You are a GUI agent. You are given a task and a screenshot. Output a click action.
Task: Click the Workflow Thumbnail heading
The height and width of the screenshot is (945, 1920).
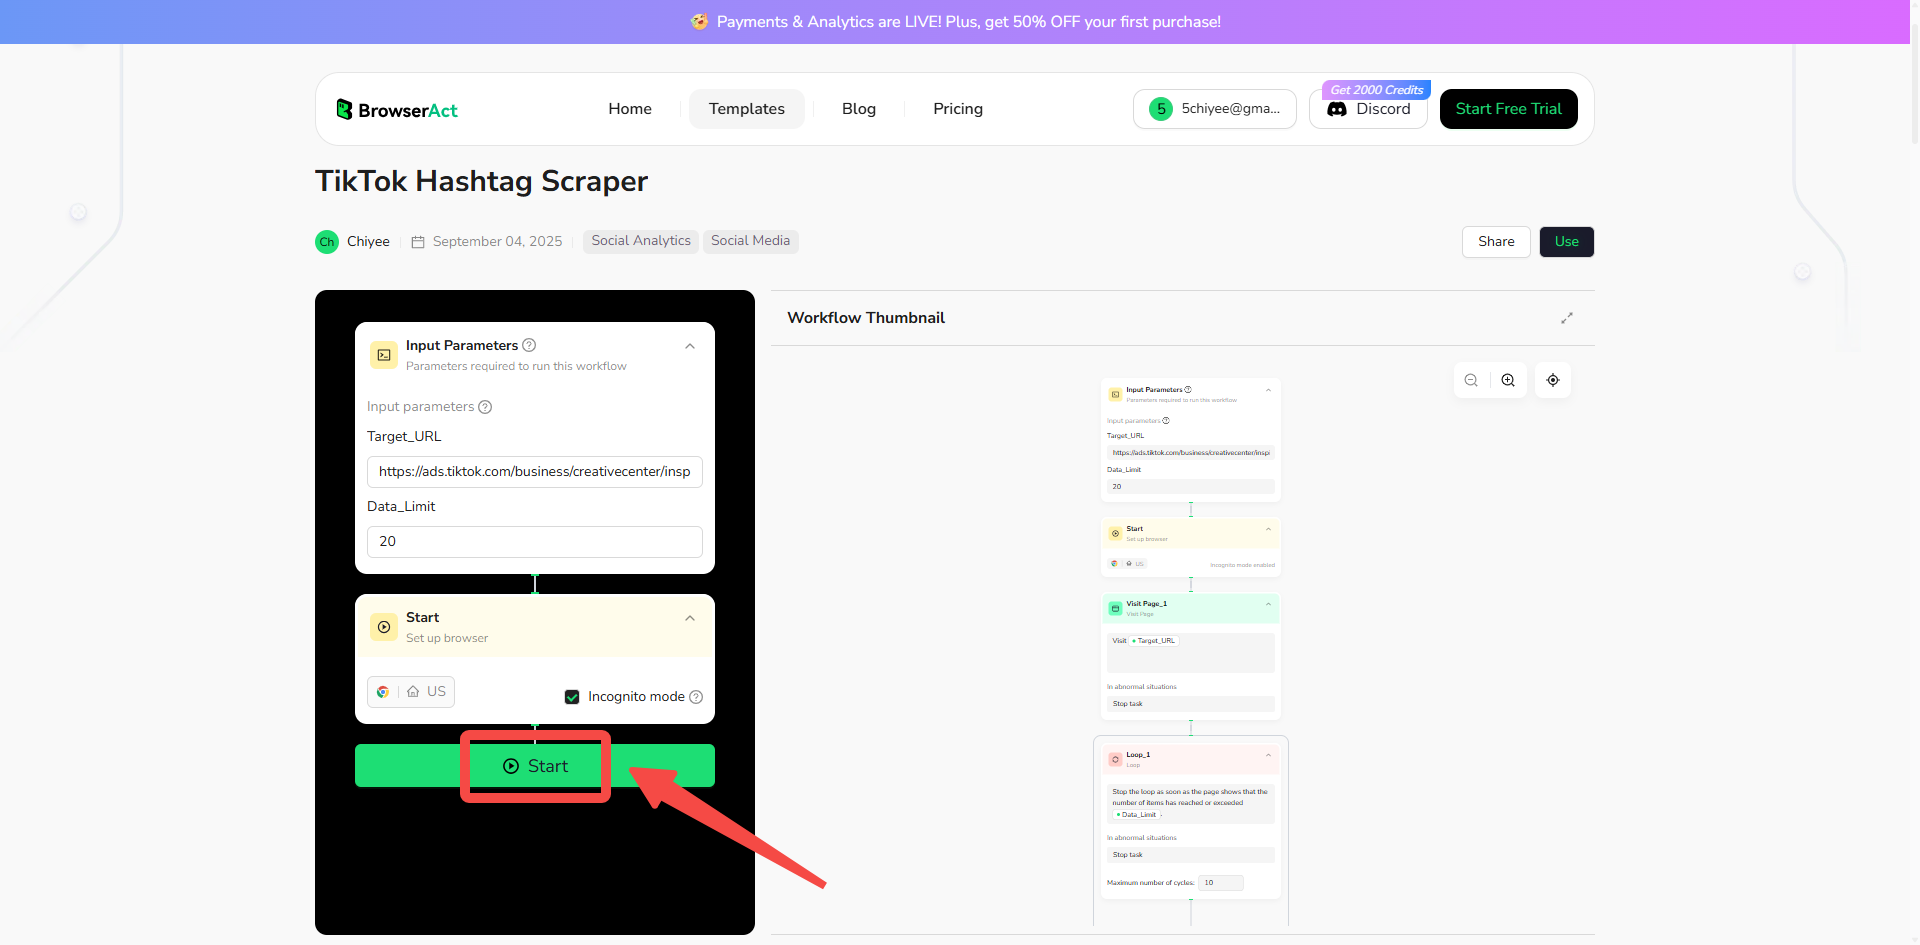click(866, 318)
